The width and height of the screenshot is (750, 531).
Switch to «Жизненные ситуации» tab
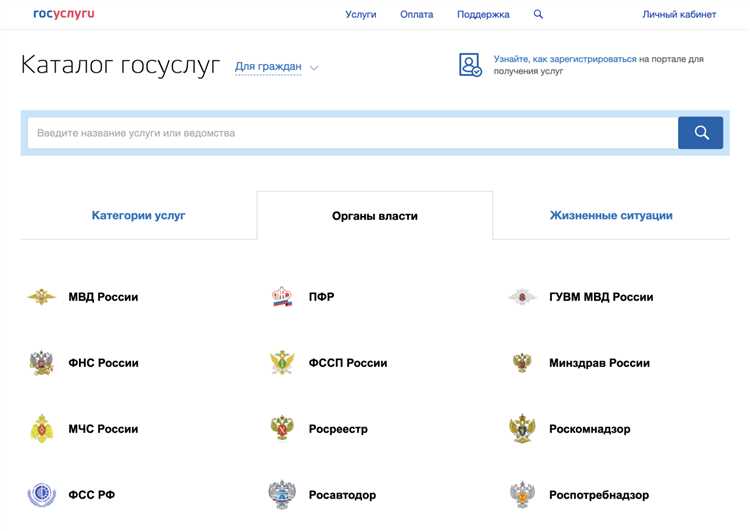click(611, 215)
